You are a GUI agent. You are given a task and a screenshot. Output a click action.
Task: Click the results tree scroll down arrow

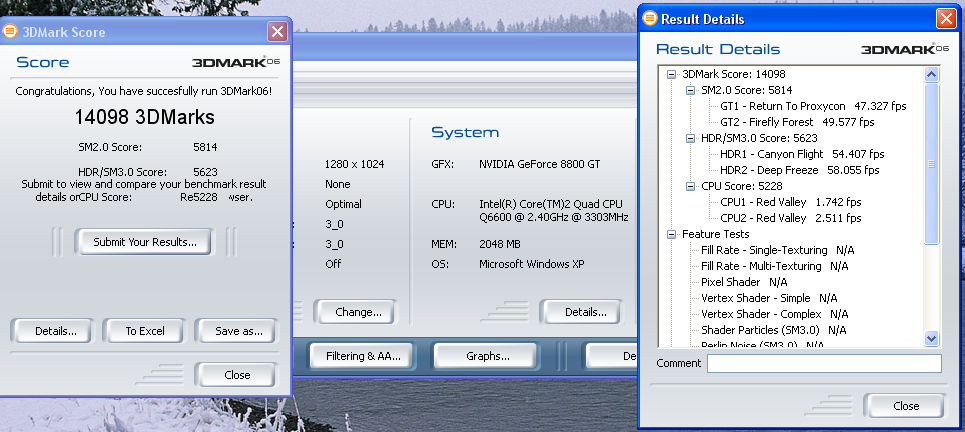click(931, 338)
